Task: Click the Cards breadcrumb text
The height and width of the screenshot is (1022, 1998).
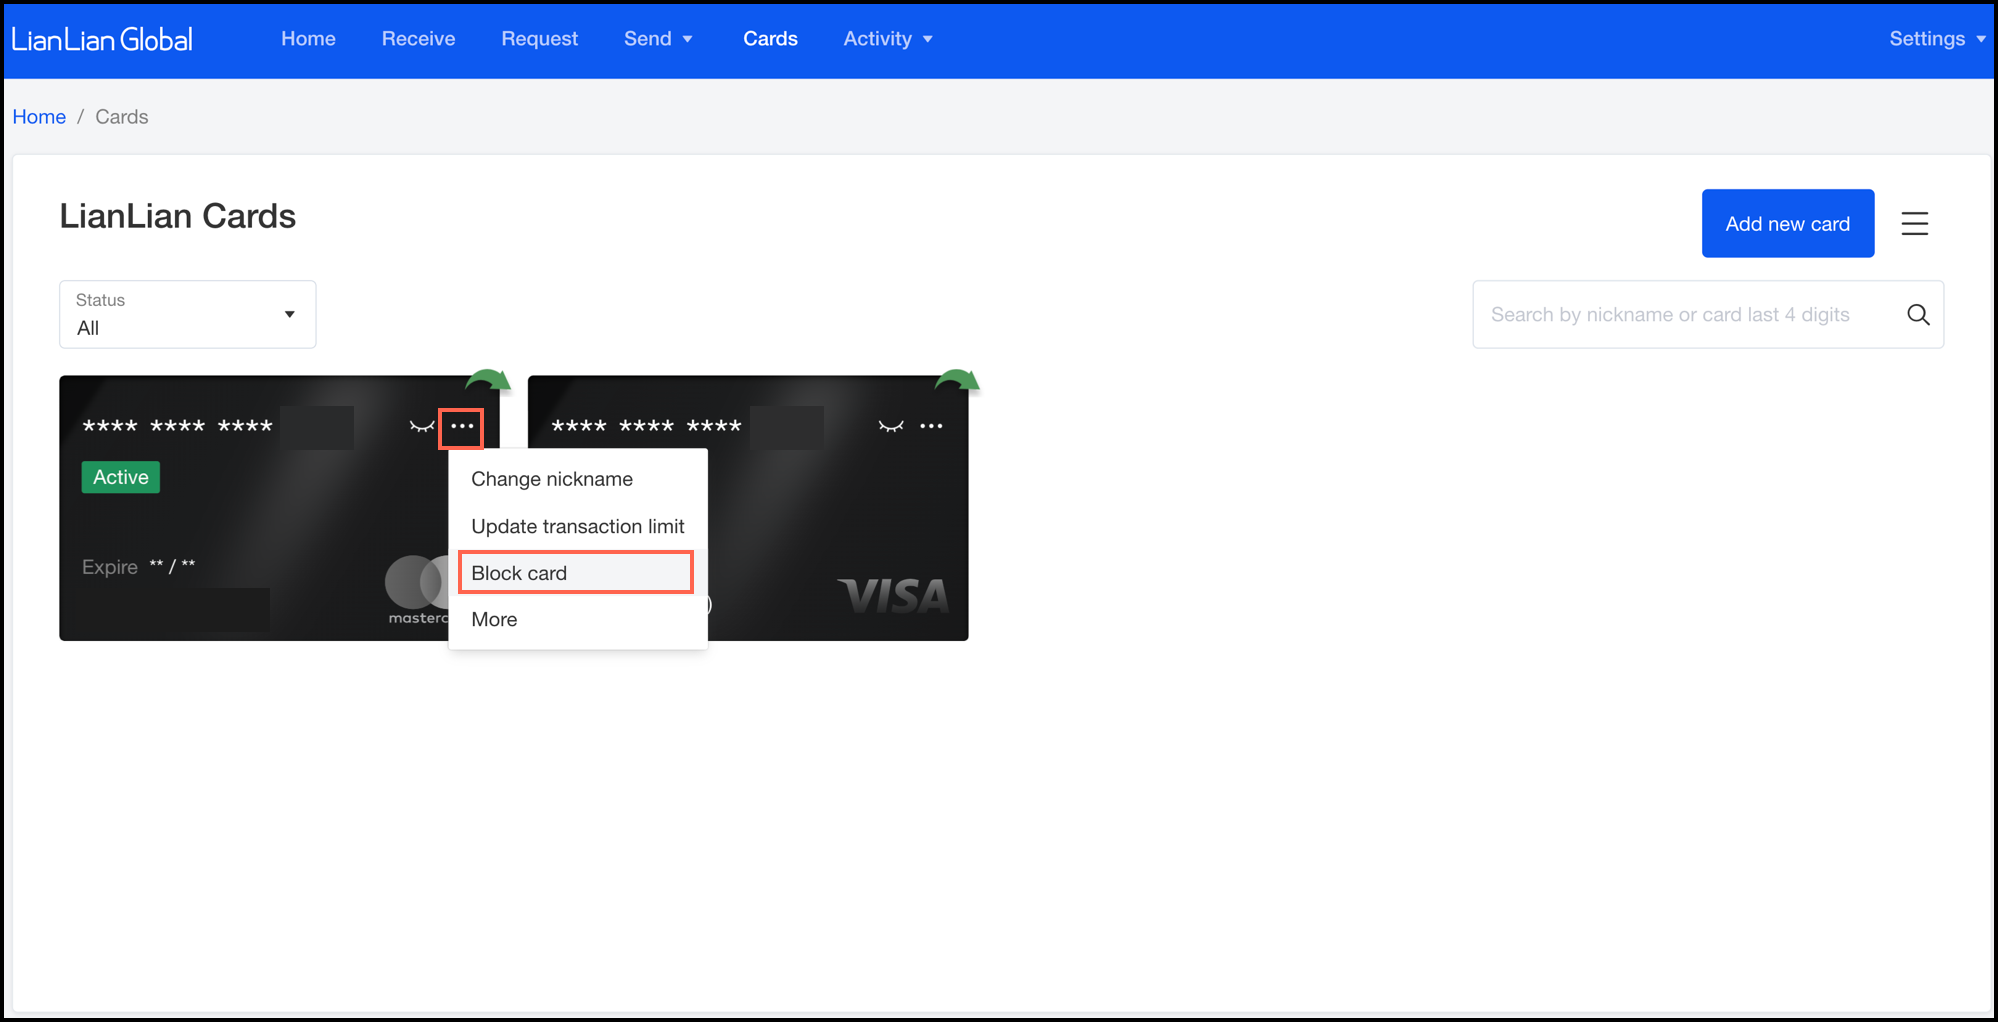Action: point(122,117)
